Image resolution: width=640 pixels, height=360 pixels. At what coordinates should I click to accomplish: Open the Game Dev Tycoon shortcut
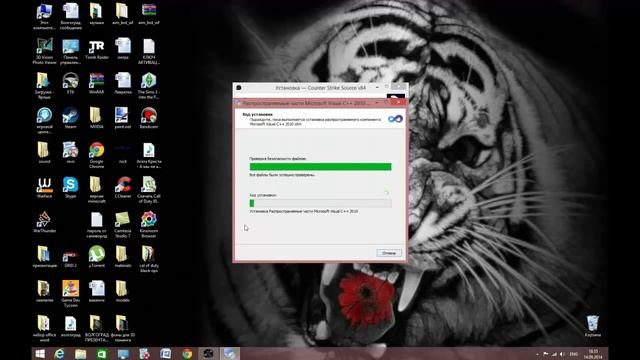tap(70, 294)
